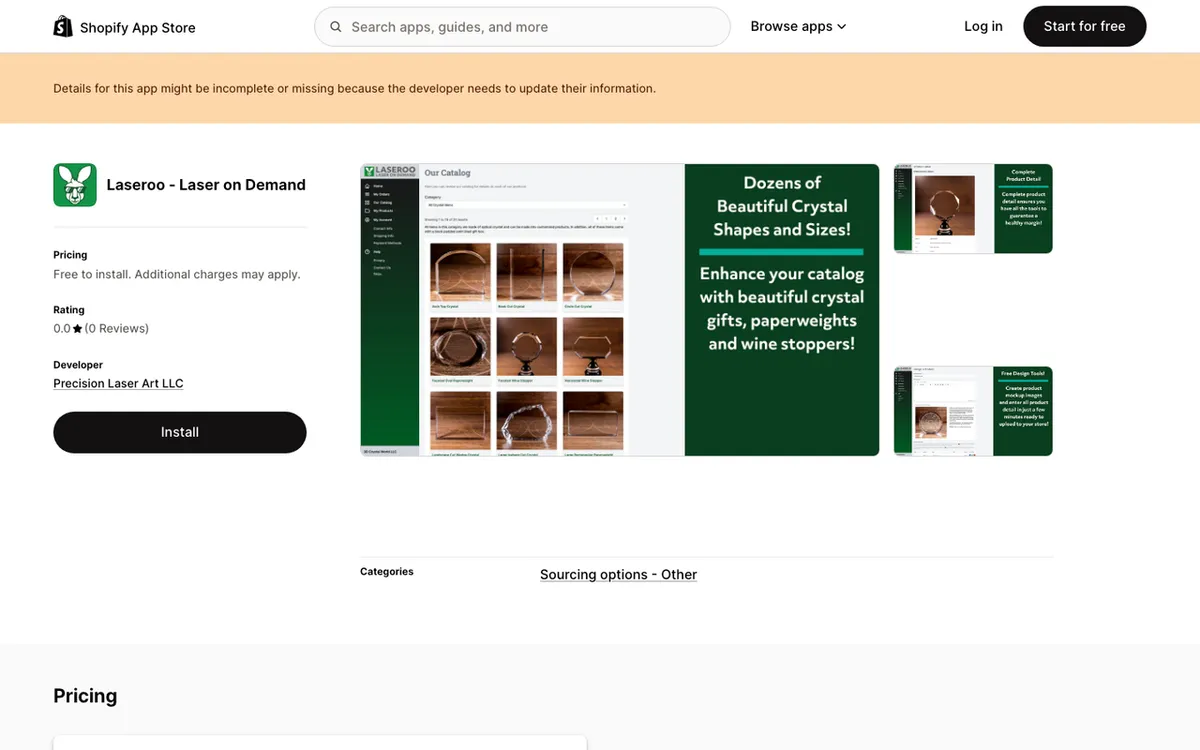Click the Start for free button
Viewport: 1200px width, 750px height.
coord(1084,27)
